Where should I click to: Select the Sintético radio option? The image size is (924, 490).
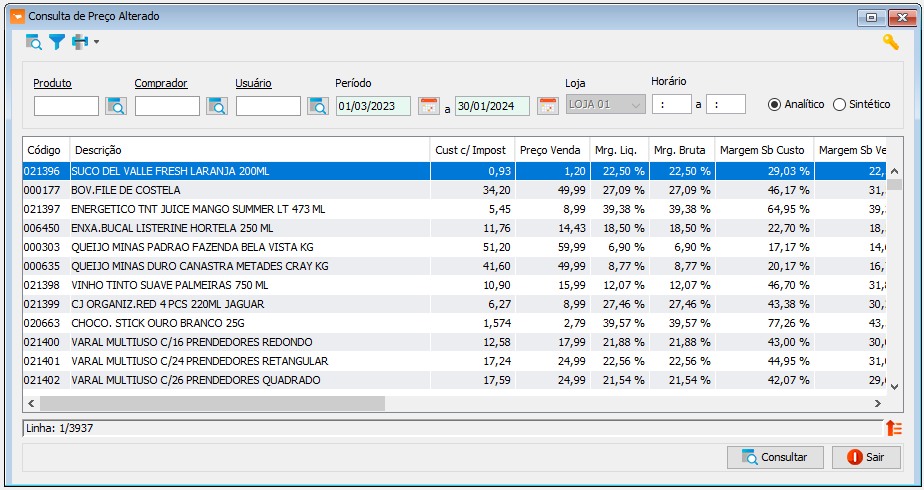tap(862, 104)
